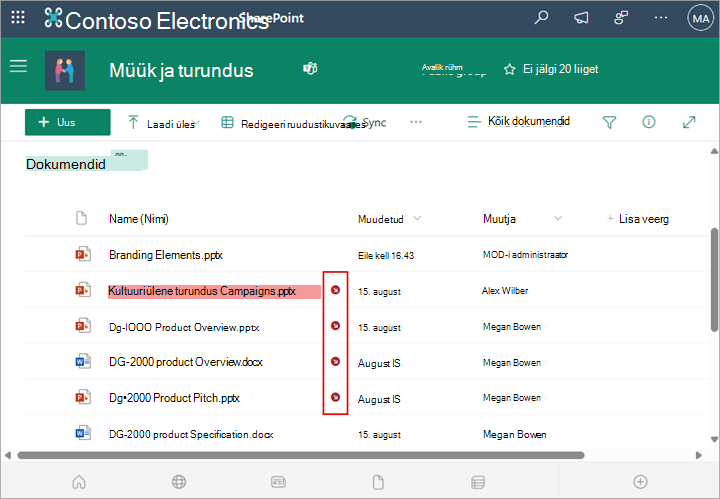Click the Müük ja turundus site logo
The width and height of the screenshot is (720, 499).
pos(65,70)
